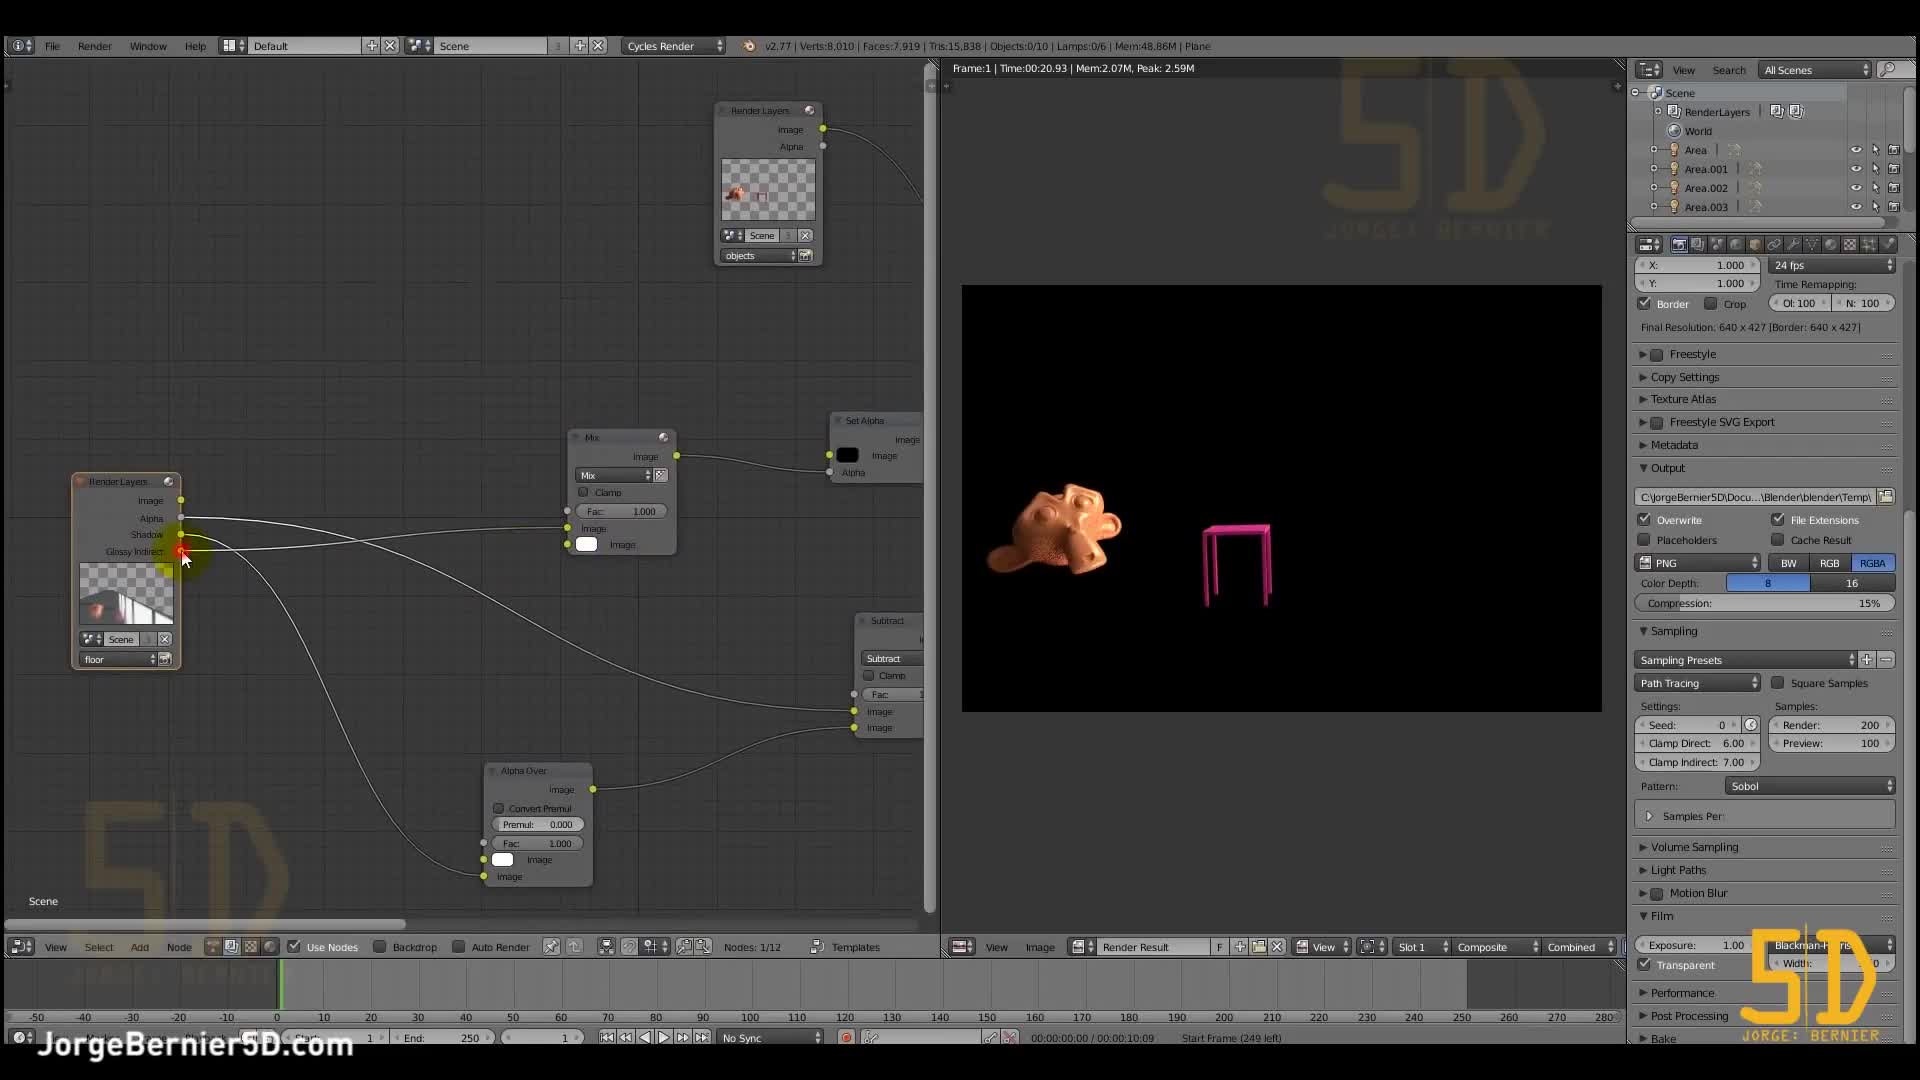The height and width of the screenshot is (1080, 1920).
Task: Open the Render properties camera icon tab
Action: pos(1681,245)
